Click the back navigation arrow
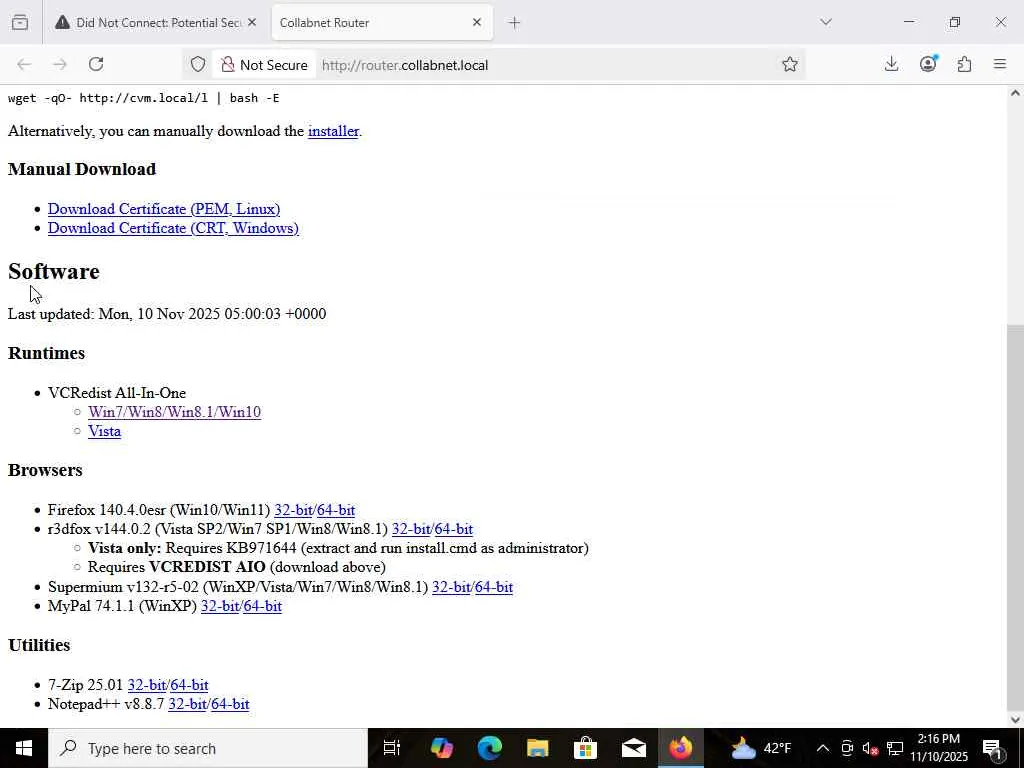This screenshot has height=768, width=1024. click(x=24, y=64)
